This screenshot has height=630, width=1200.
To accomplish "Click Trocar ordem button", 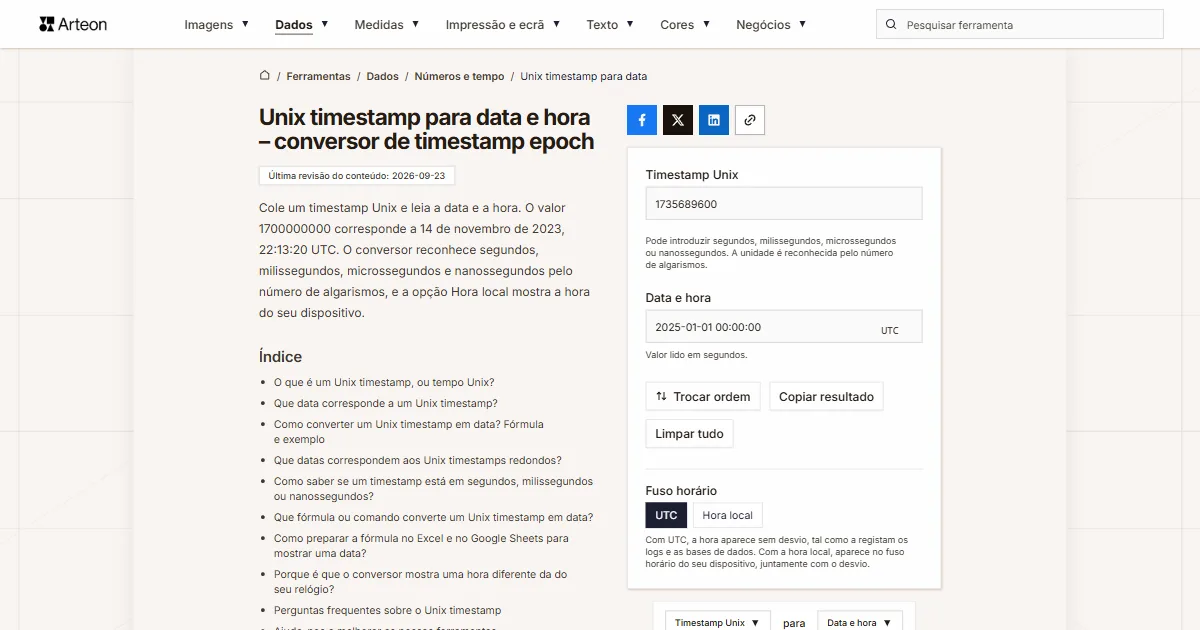I will [703, 396].
